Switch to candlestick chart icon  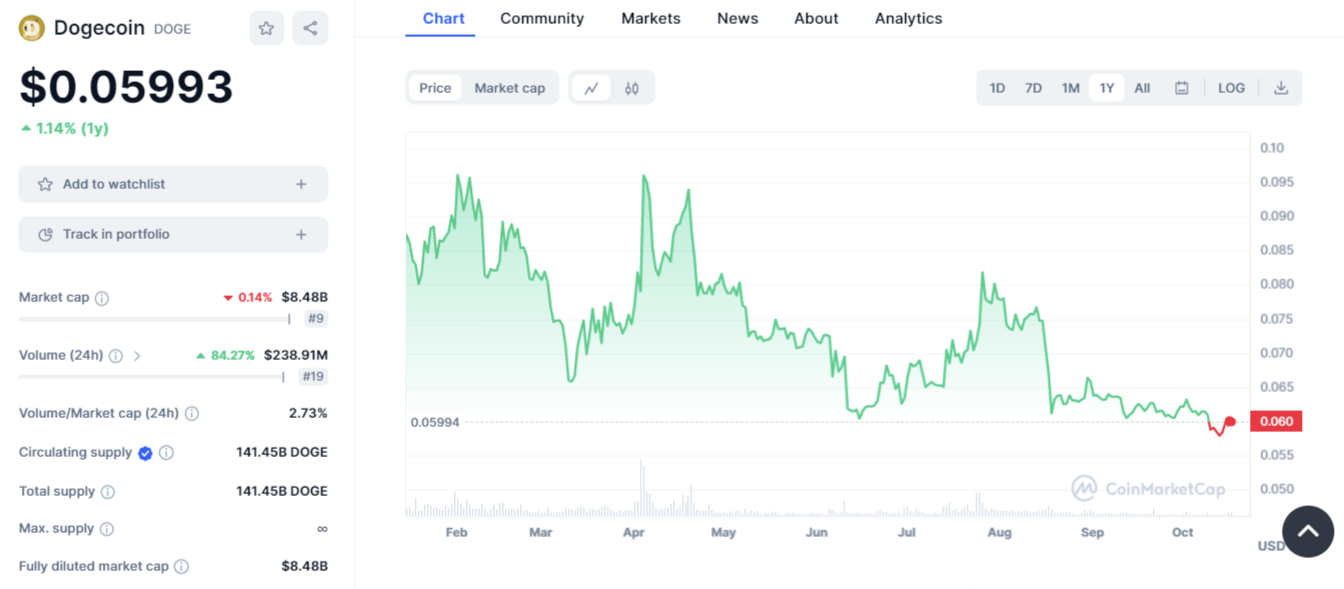click(632, 88)
